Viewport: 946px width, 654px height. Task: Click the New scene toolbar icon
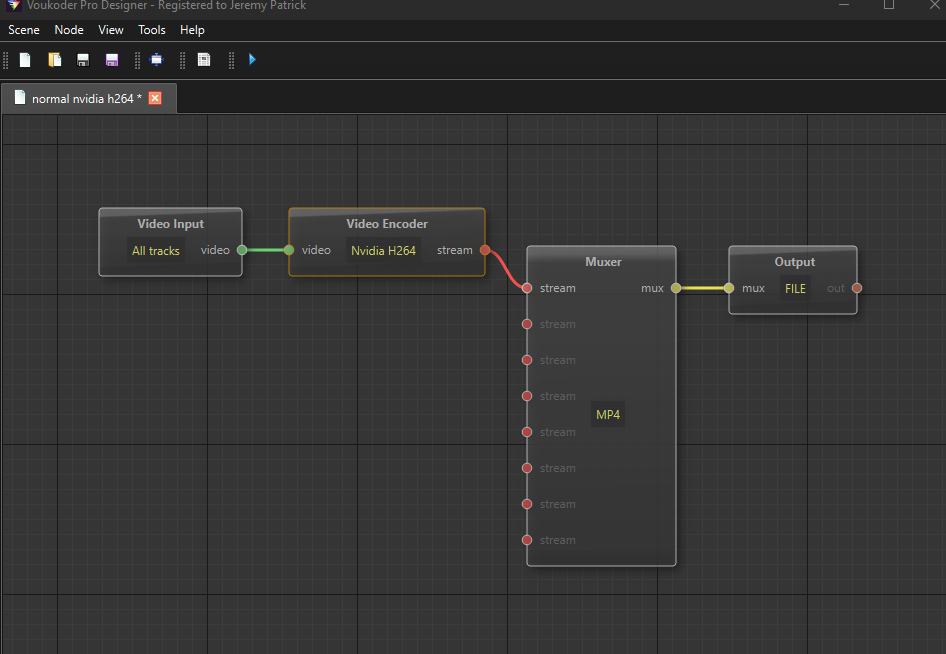pyautogui.click(x=25, y=60)
